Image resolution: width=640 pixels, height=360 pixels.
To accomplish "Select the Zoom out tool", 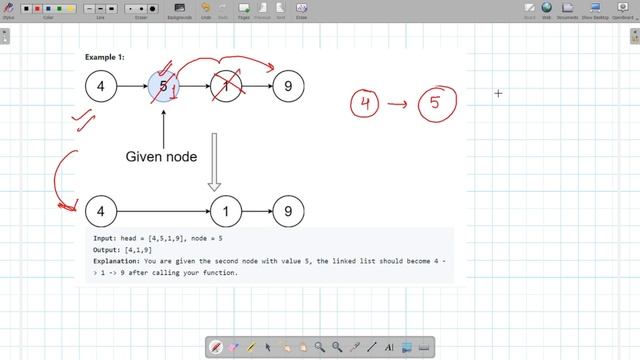I will click(337, 347).
